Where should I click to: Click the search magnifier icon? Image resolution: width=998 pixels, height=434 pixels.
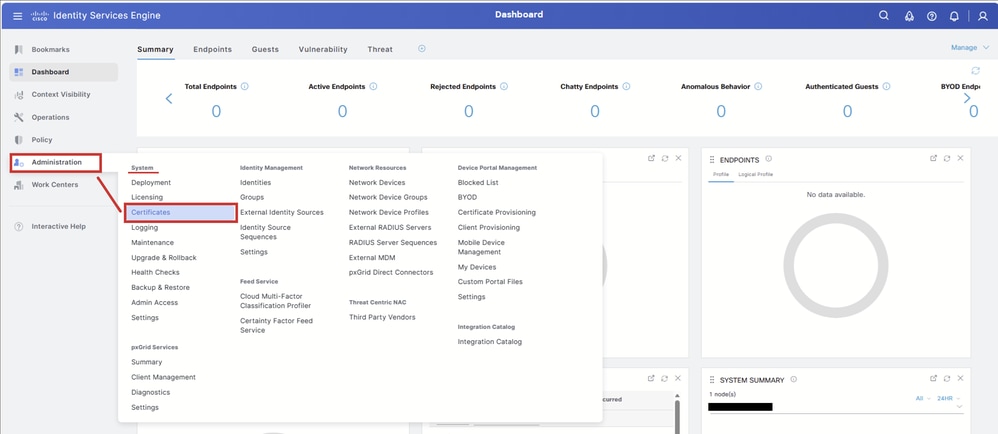point(883,16)
